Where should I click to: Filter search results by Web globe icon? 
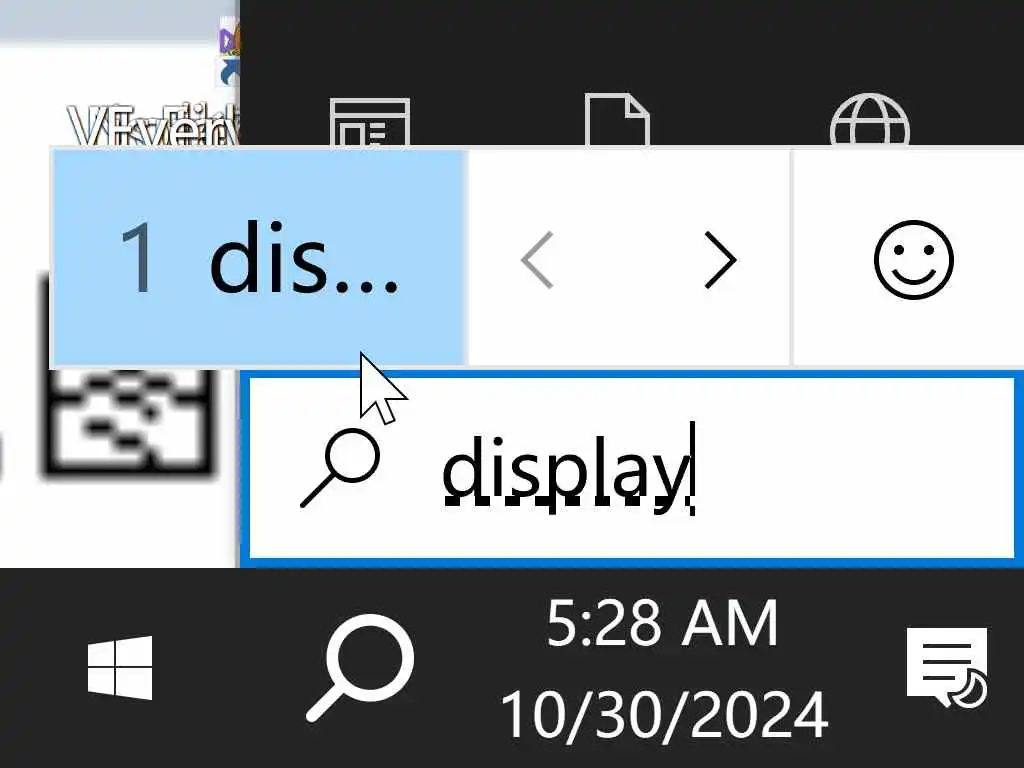click(870, 120)
